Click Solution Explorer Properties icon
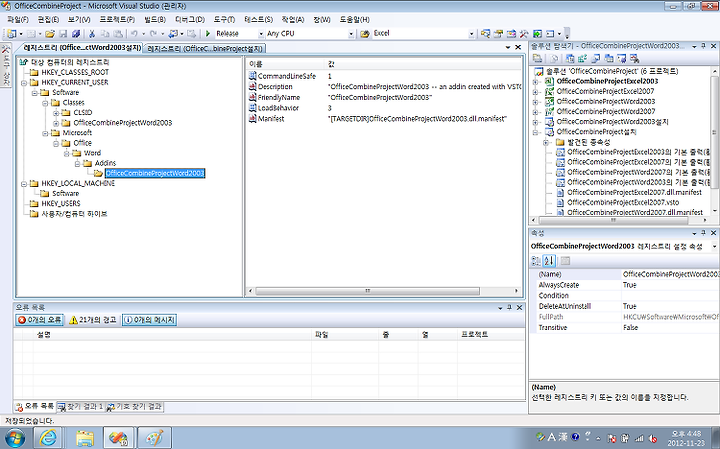The width and height of the screenshot is (720, 449). pyautogui.click(x=537, y=58)
